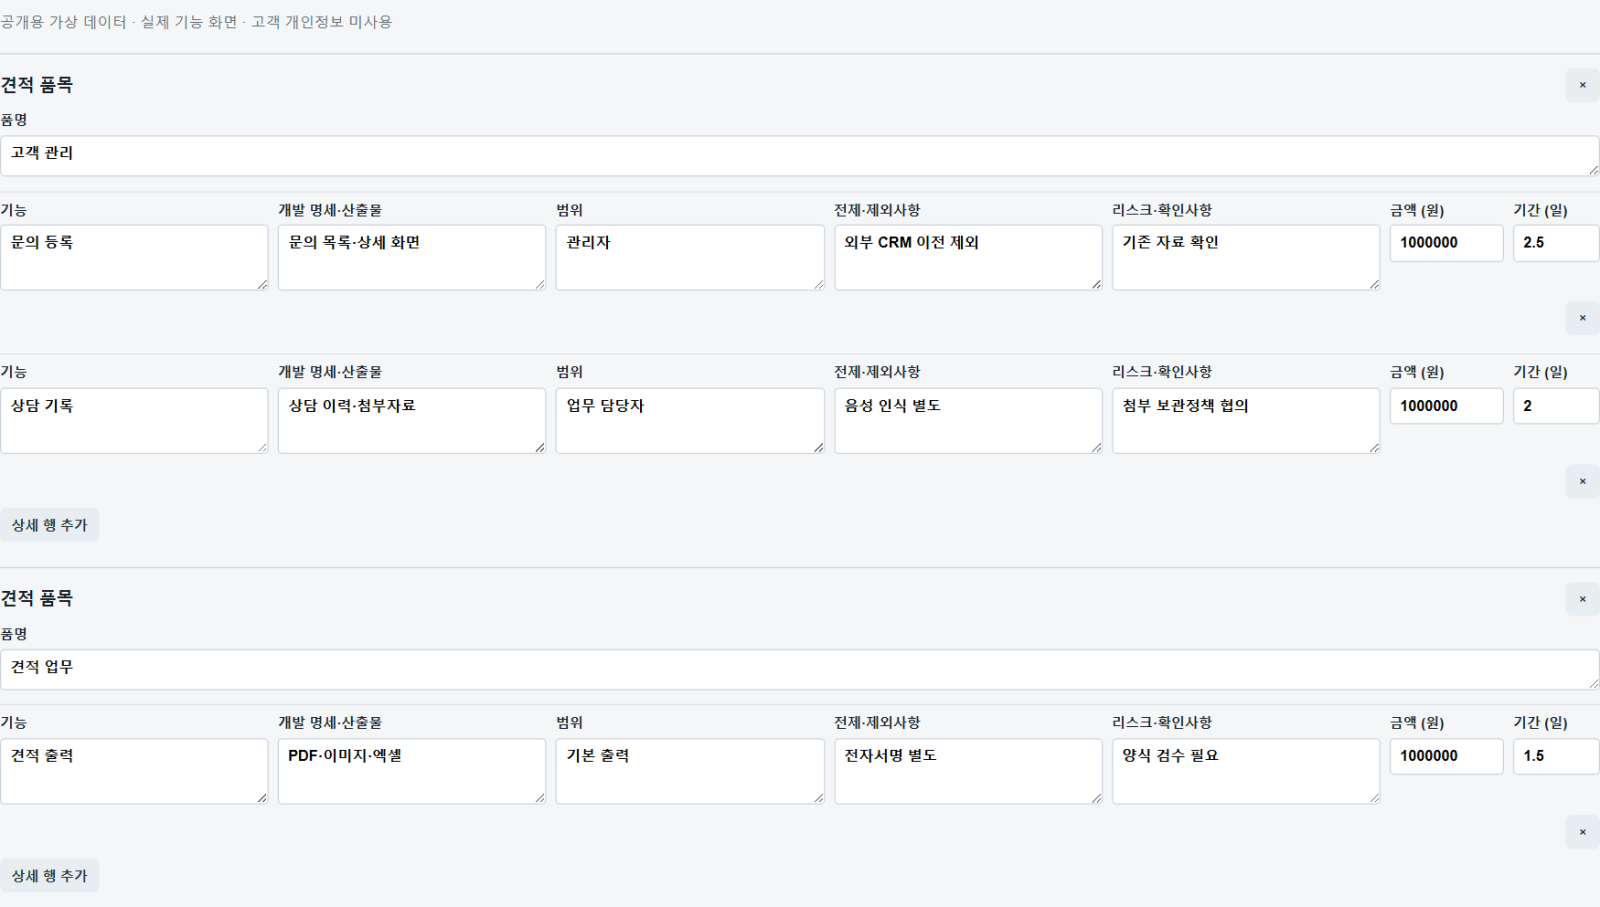Edit the 기존 자료 확인 risk field
The image size is (1600, 907).
pos(1246,258)
